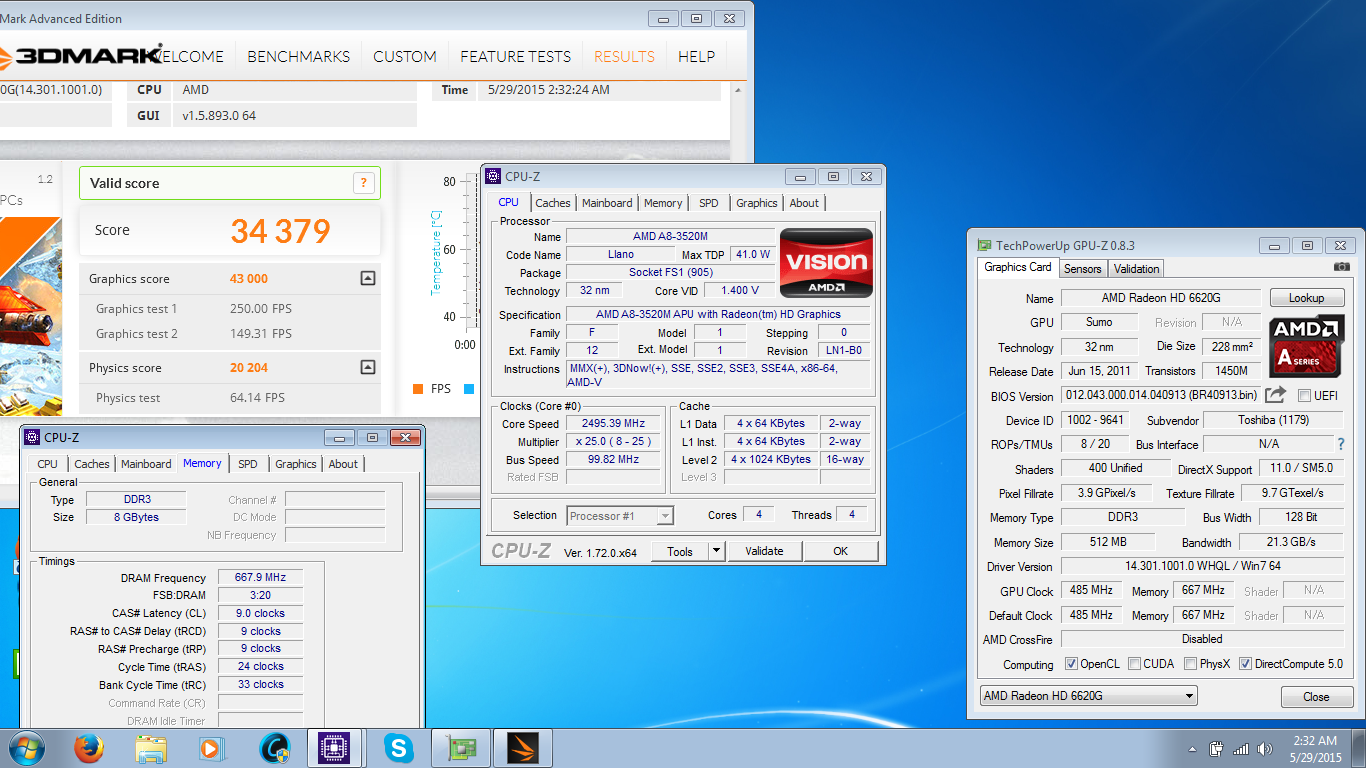Click the Bus Interface question mark in GPU-Z
Image resolution: width=1366 pixels, height=768 pixels.
pos(1341,444)
